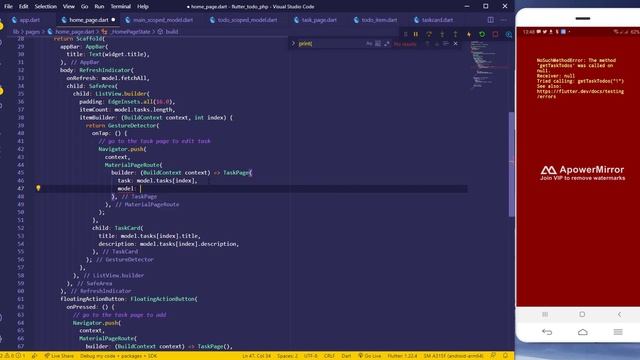The width and height of the screenshot is (640, 360).
Task: Switch to taskcard.dart tab
Action: (x=436, y=20)
